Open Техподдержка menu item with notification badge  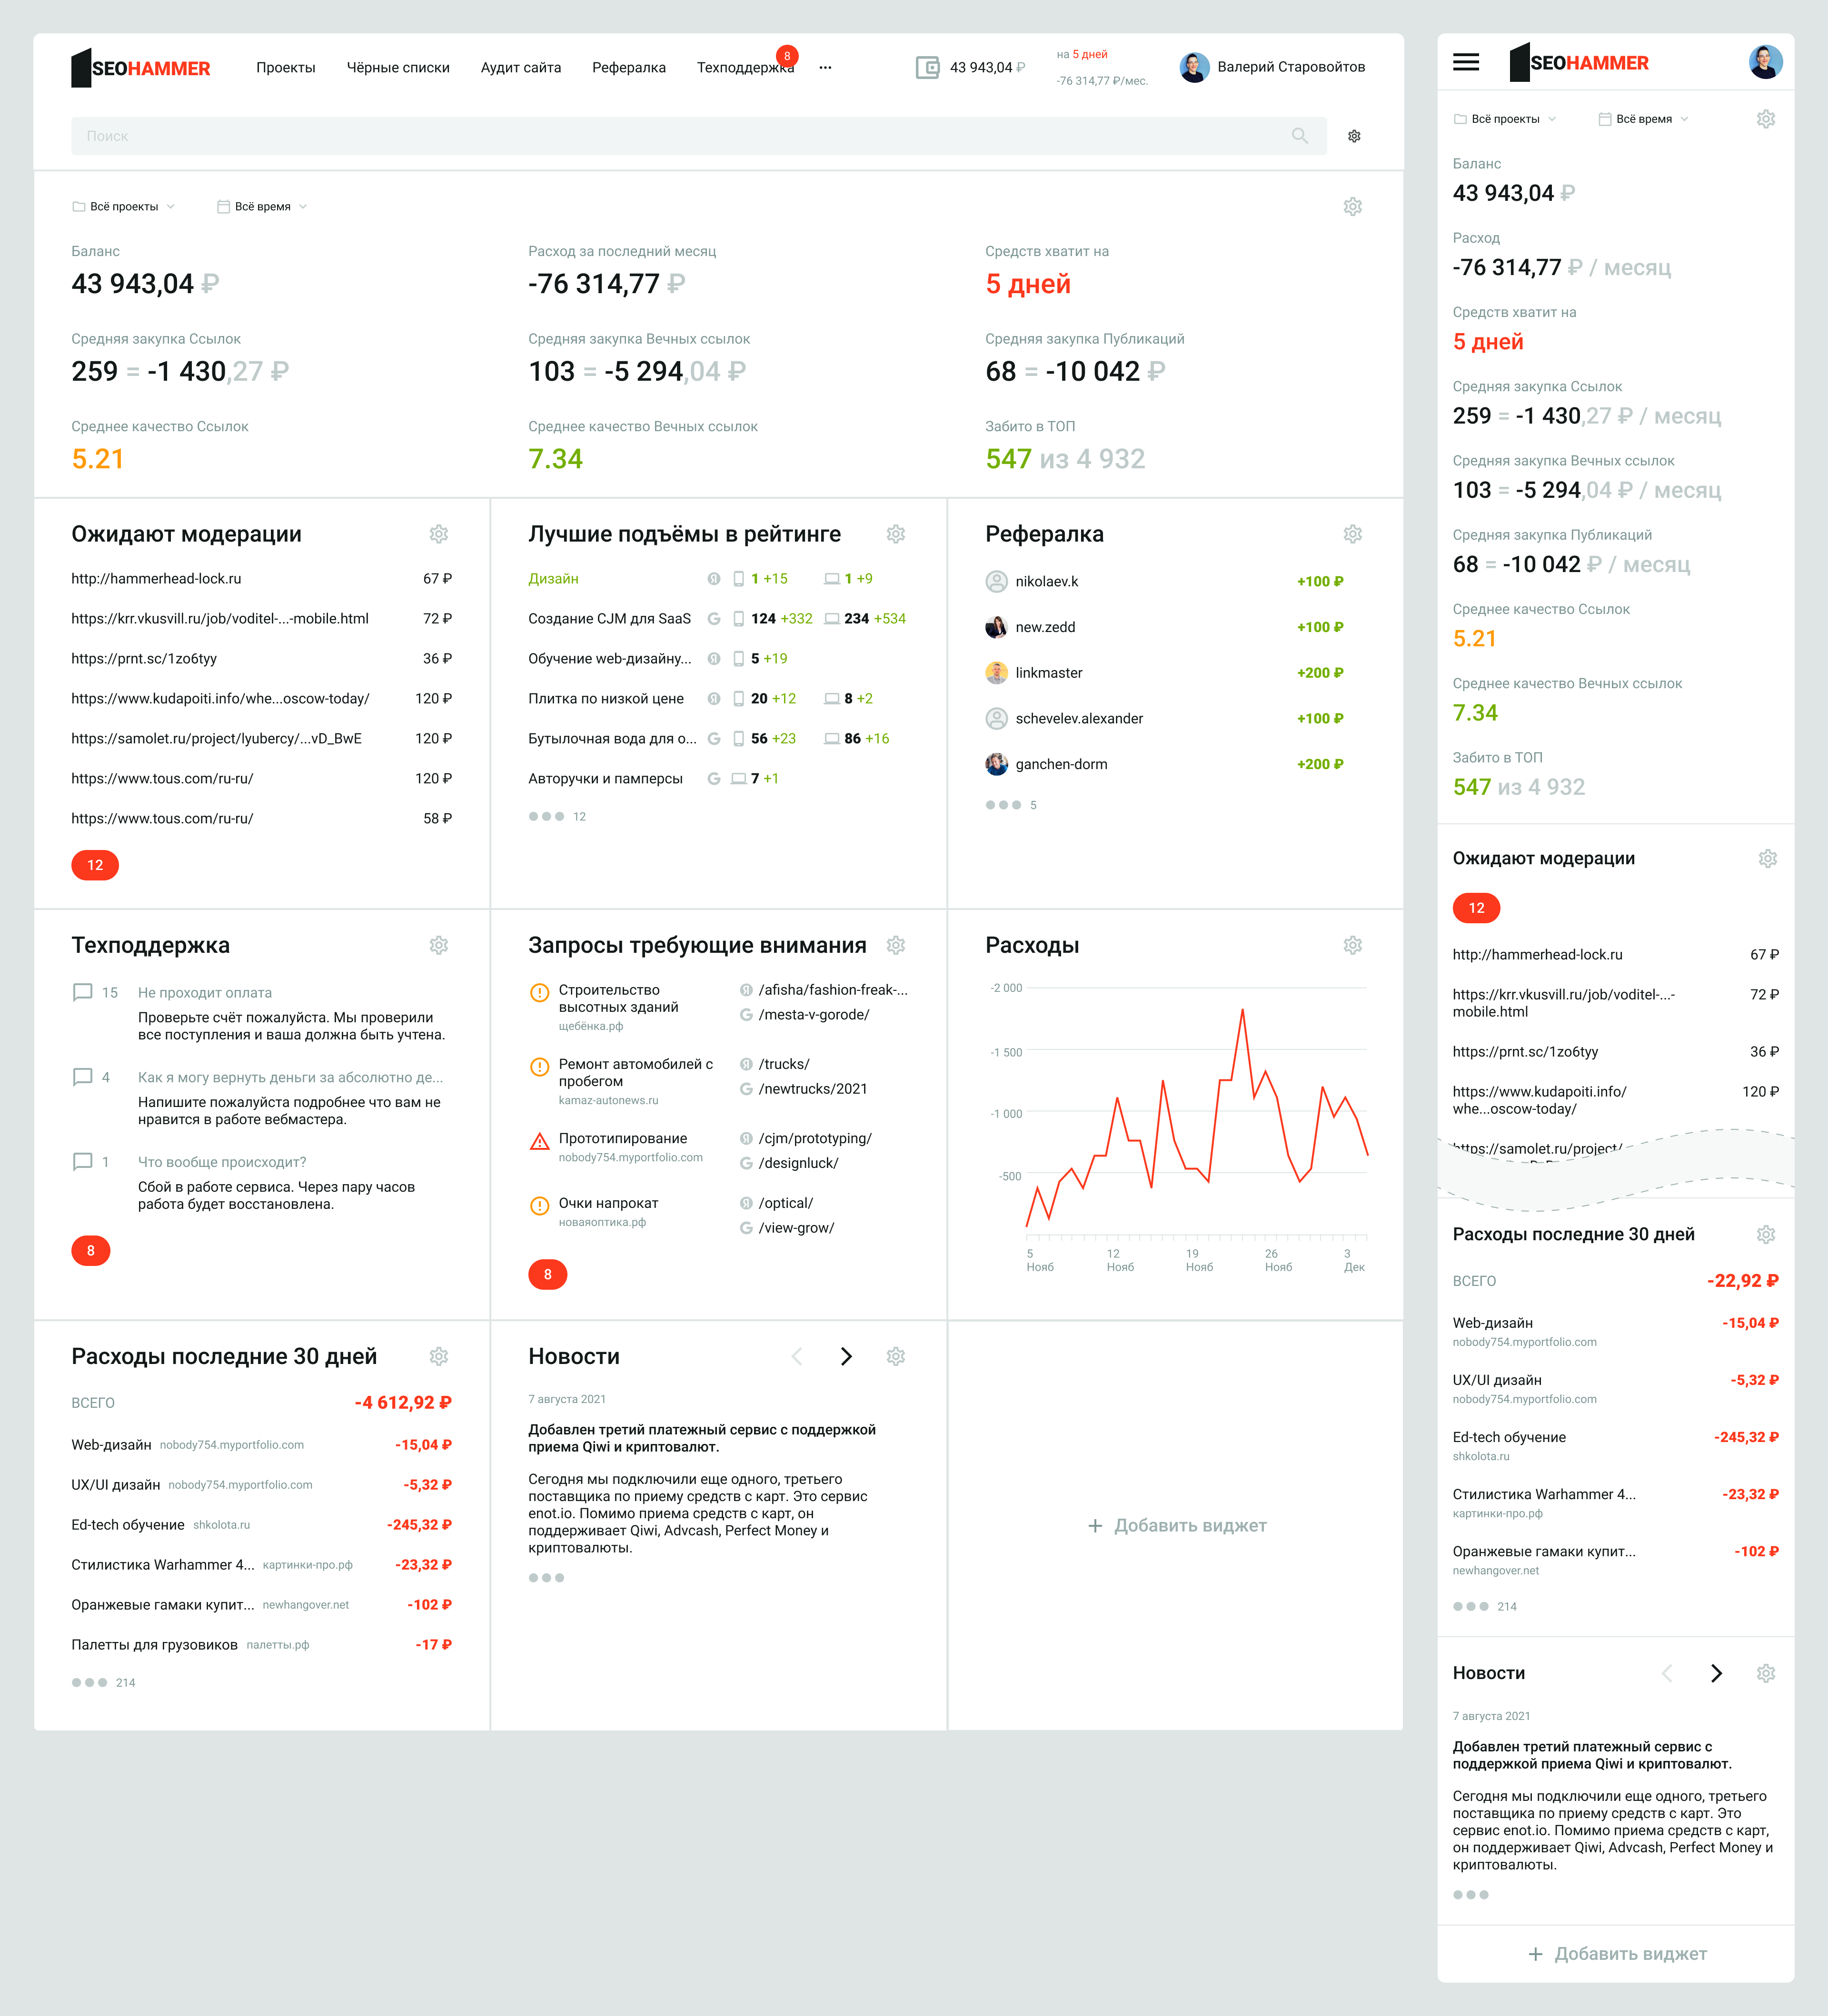(745, 68)
